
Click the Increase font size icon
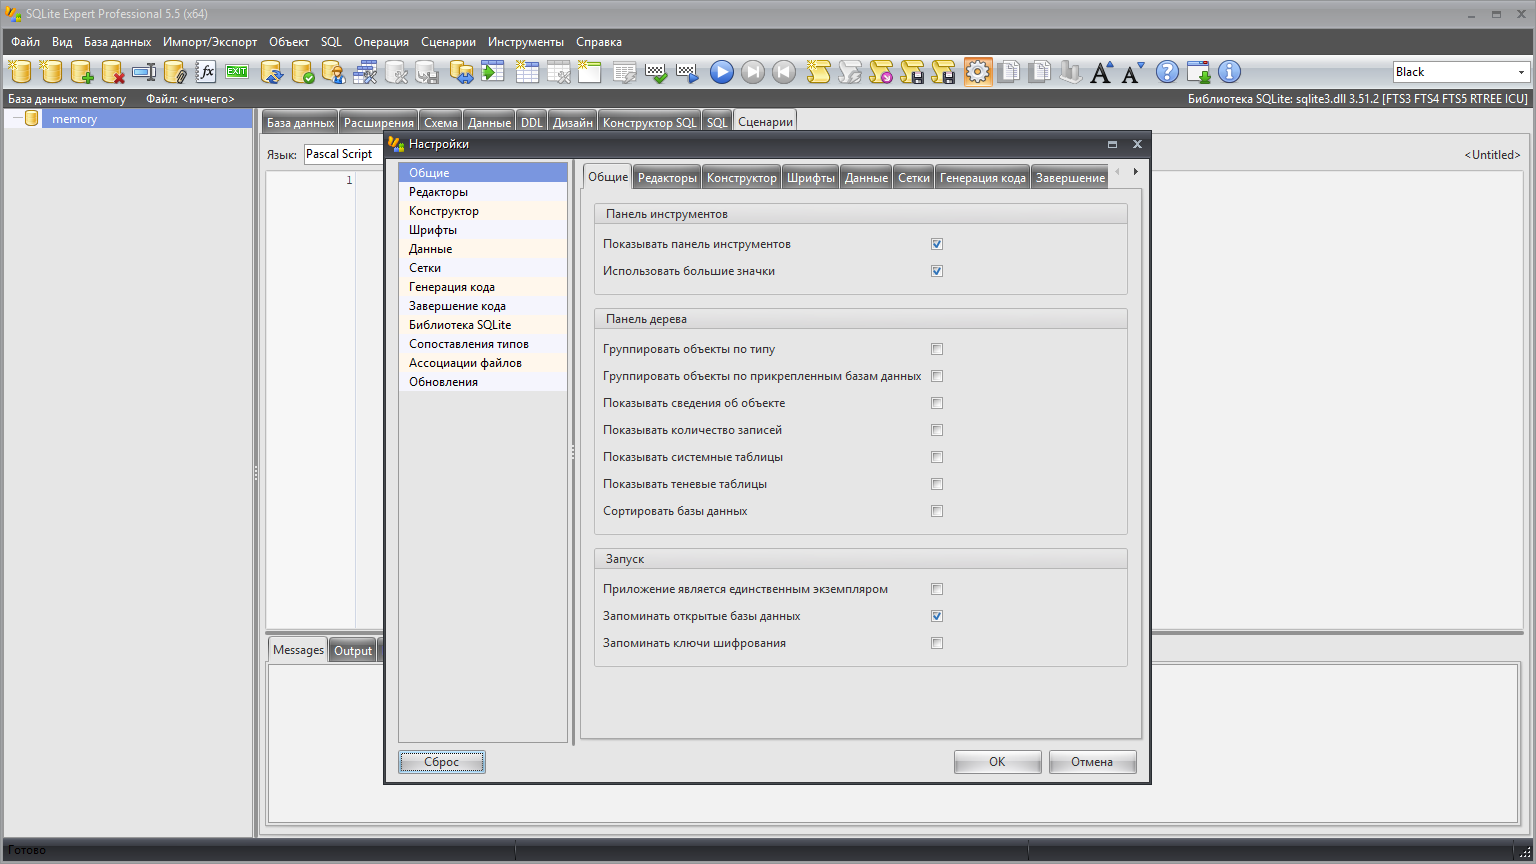(1102, 72)
